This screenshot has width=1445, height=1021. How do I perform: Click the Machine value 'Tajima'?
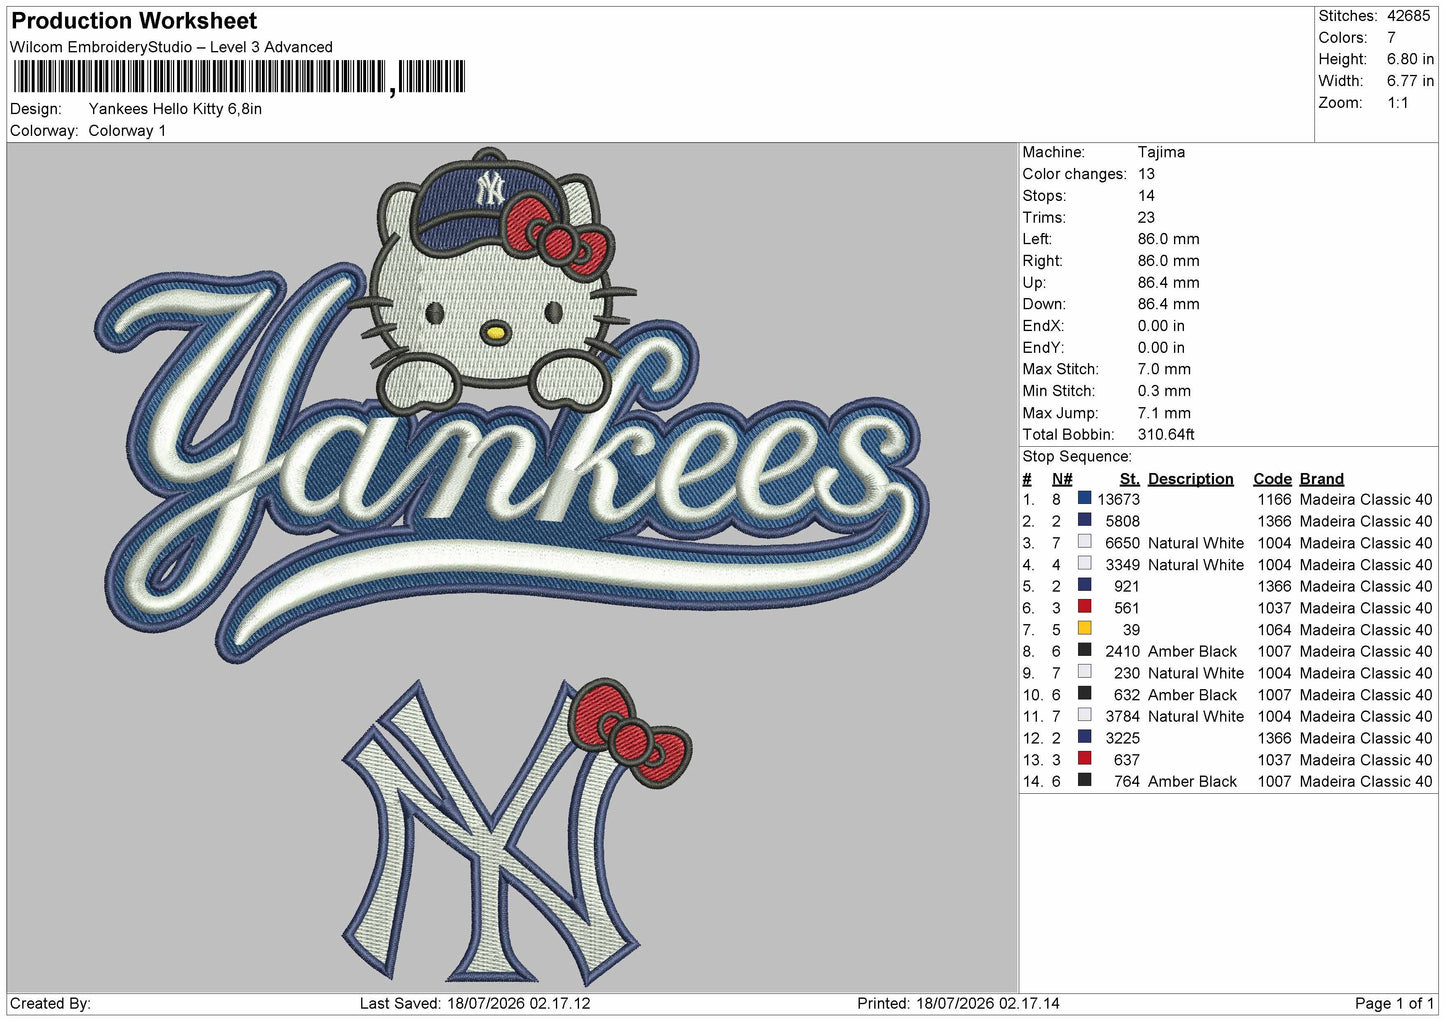pyautogui.click(x=1161, y=152)
